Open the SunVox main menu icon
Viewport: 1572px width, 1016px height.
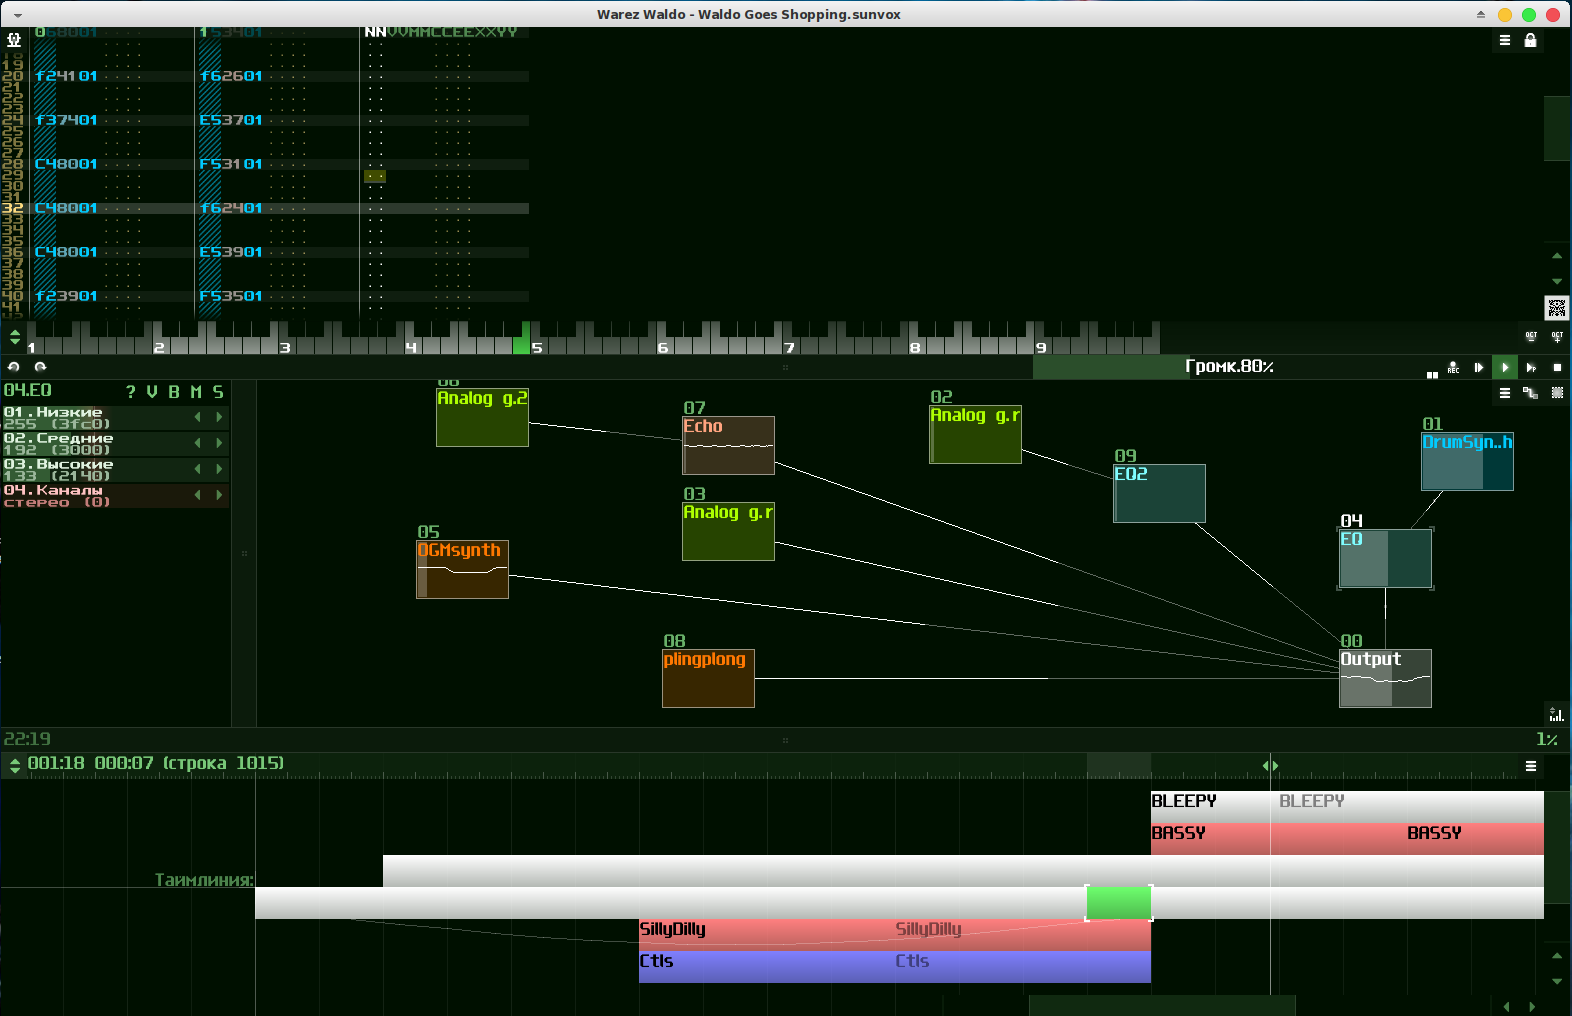(14, 40)
